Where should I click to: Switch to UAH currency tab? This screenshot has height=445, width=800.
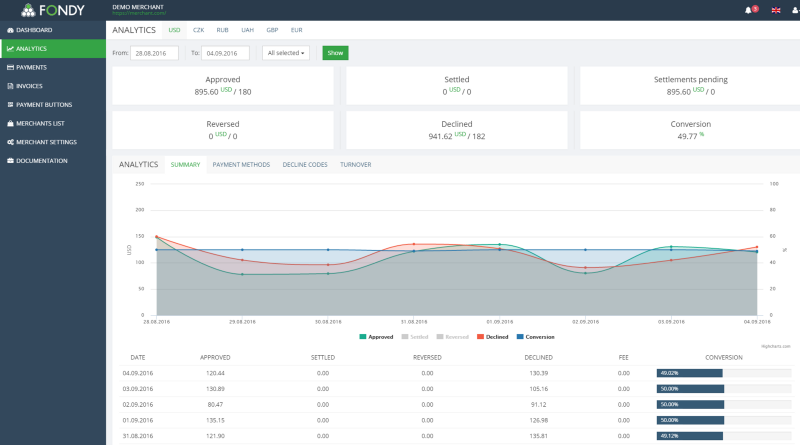[247, 30]
